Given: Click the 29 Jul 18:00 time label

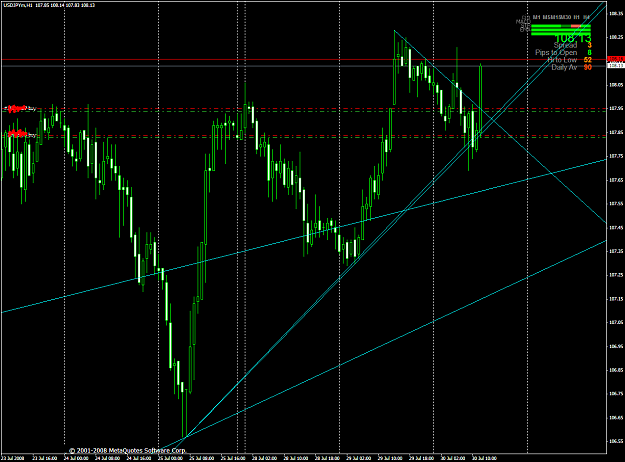Looking at the screenshot, I should point(422,458).
